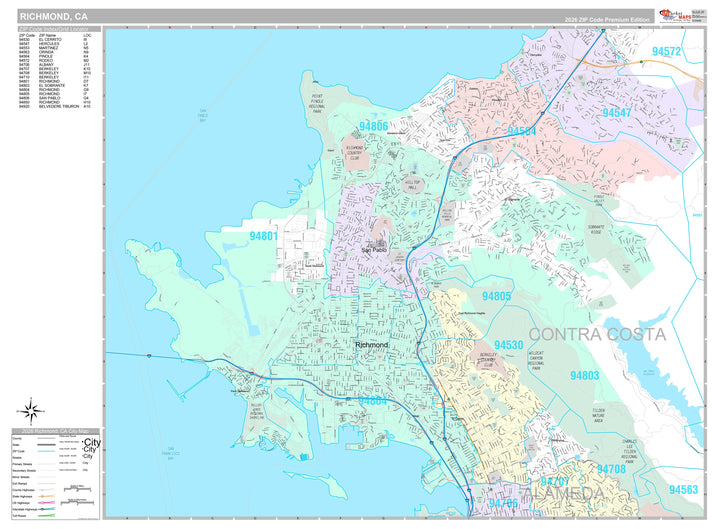The width and height of the screenshot is (720, 529).
Task: Click the RICHMOND, CA title text
Action: pos(53,17)
